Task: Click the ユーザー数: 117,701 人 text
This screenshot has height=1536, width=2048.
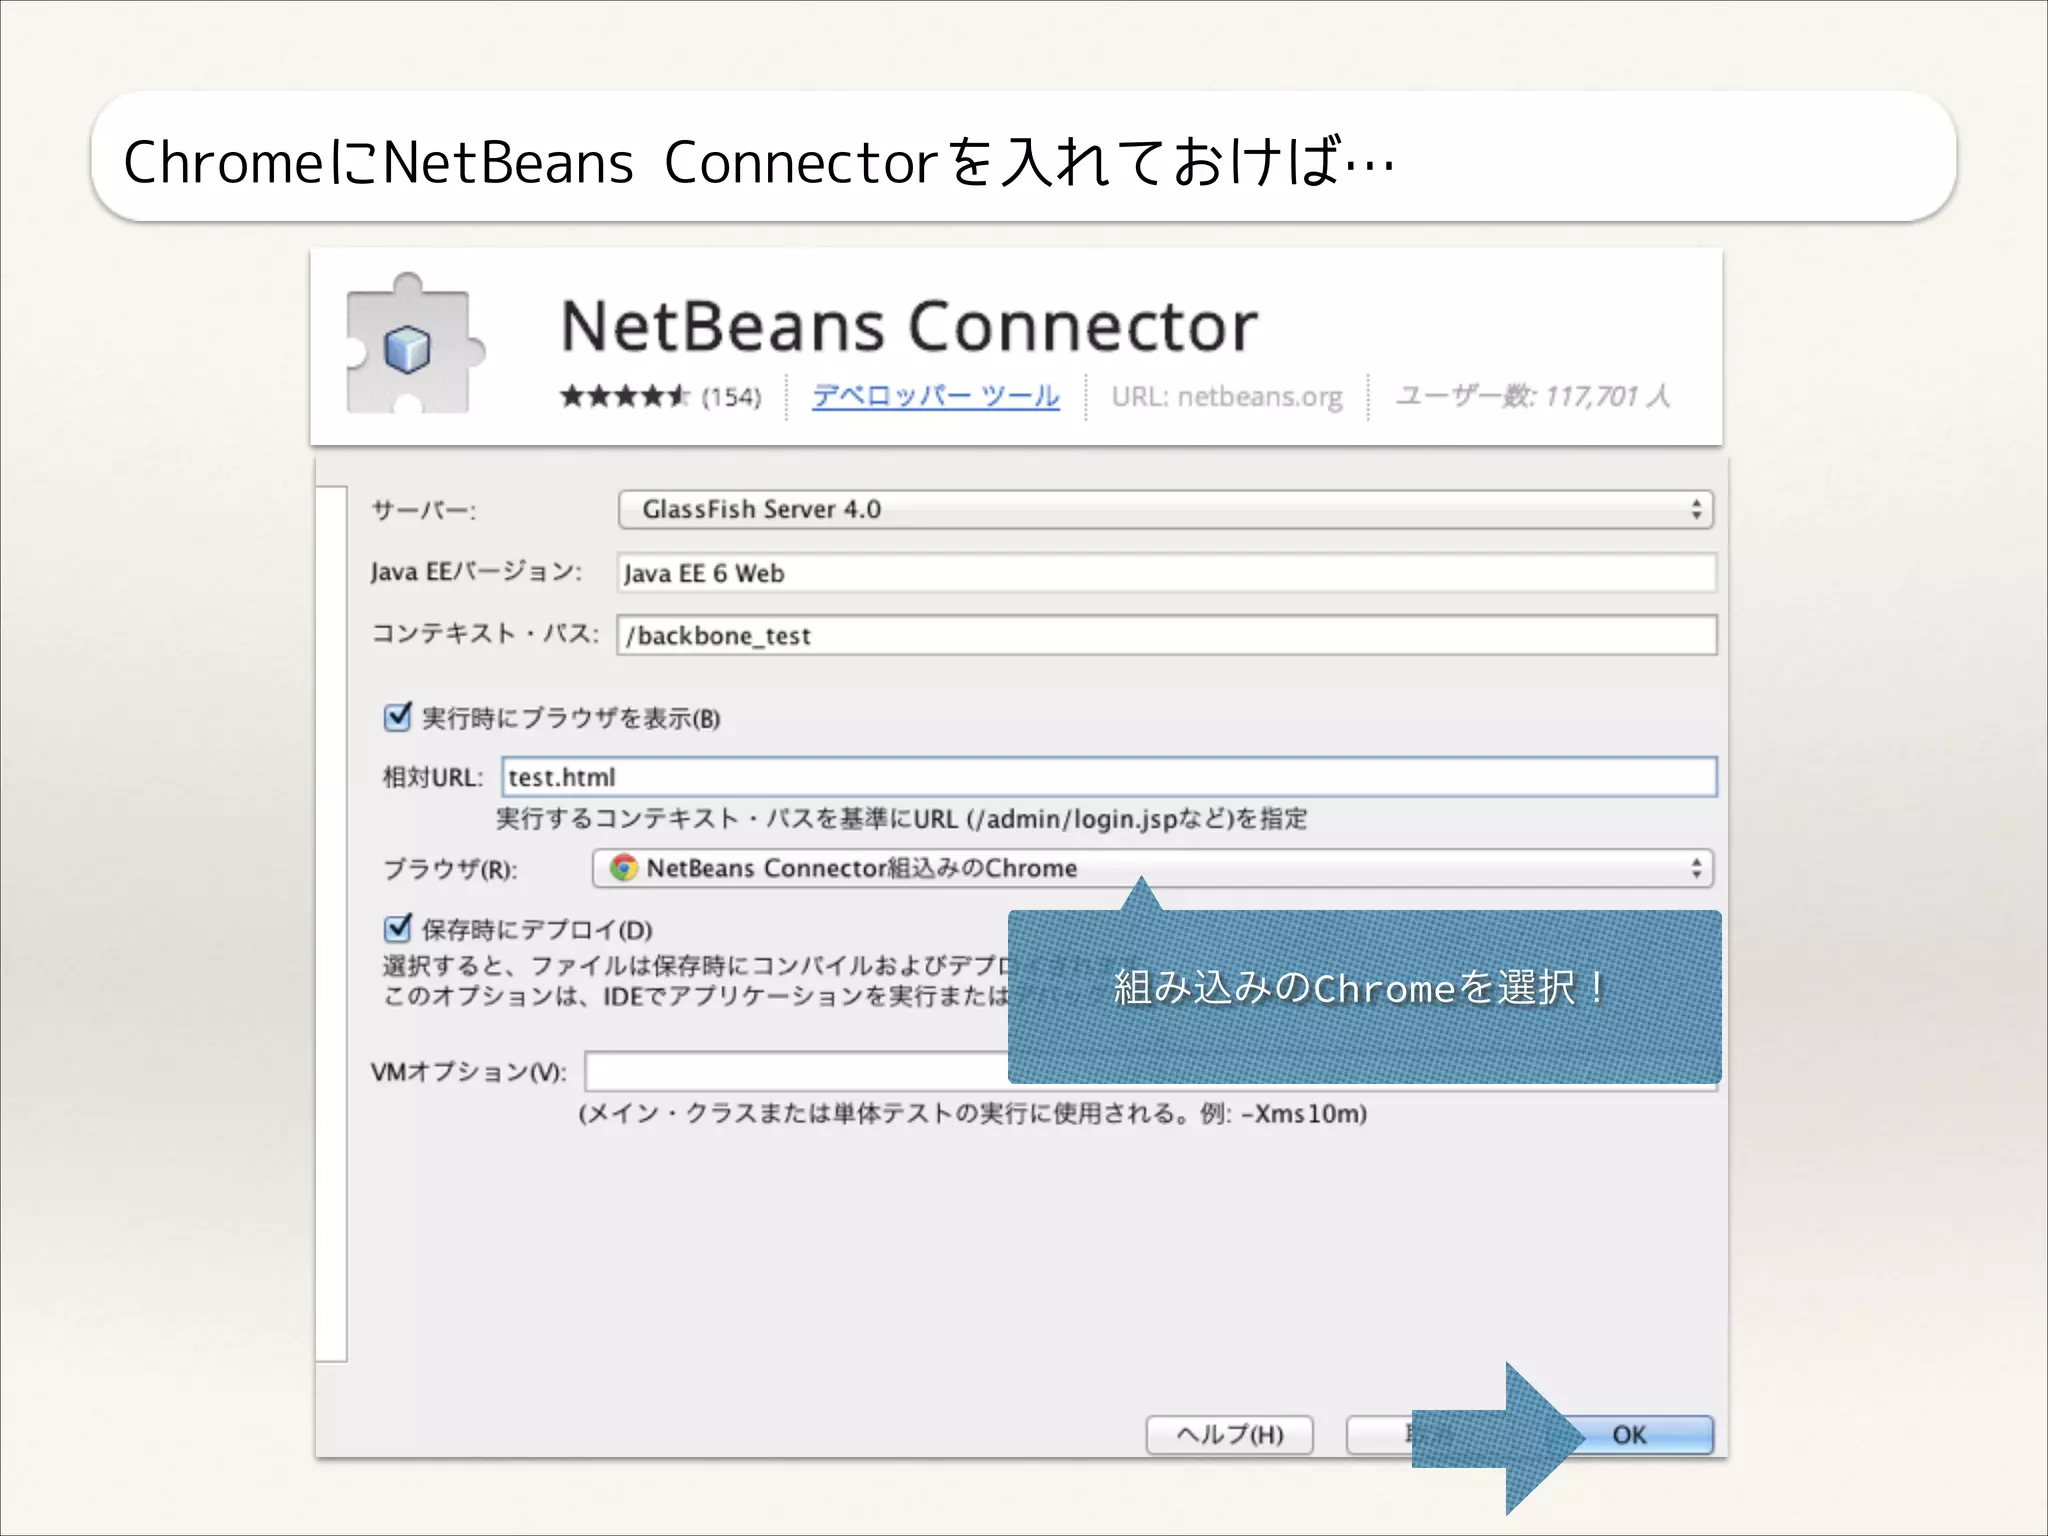Action: 1532,396
